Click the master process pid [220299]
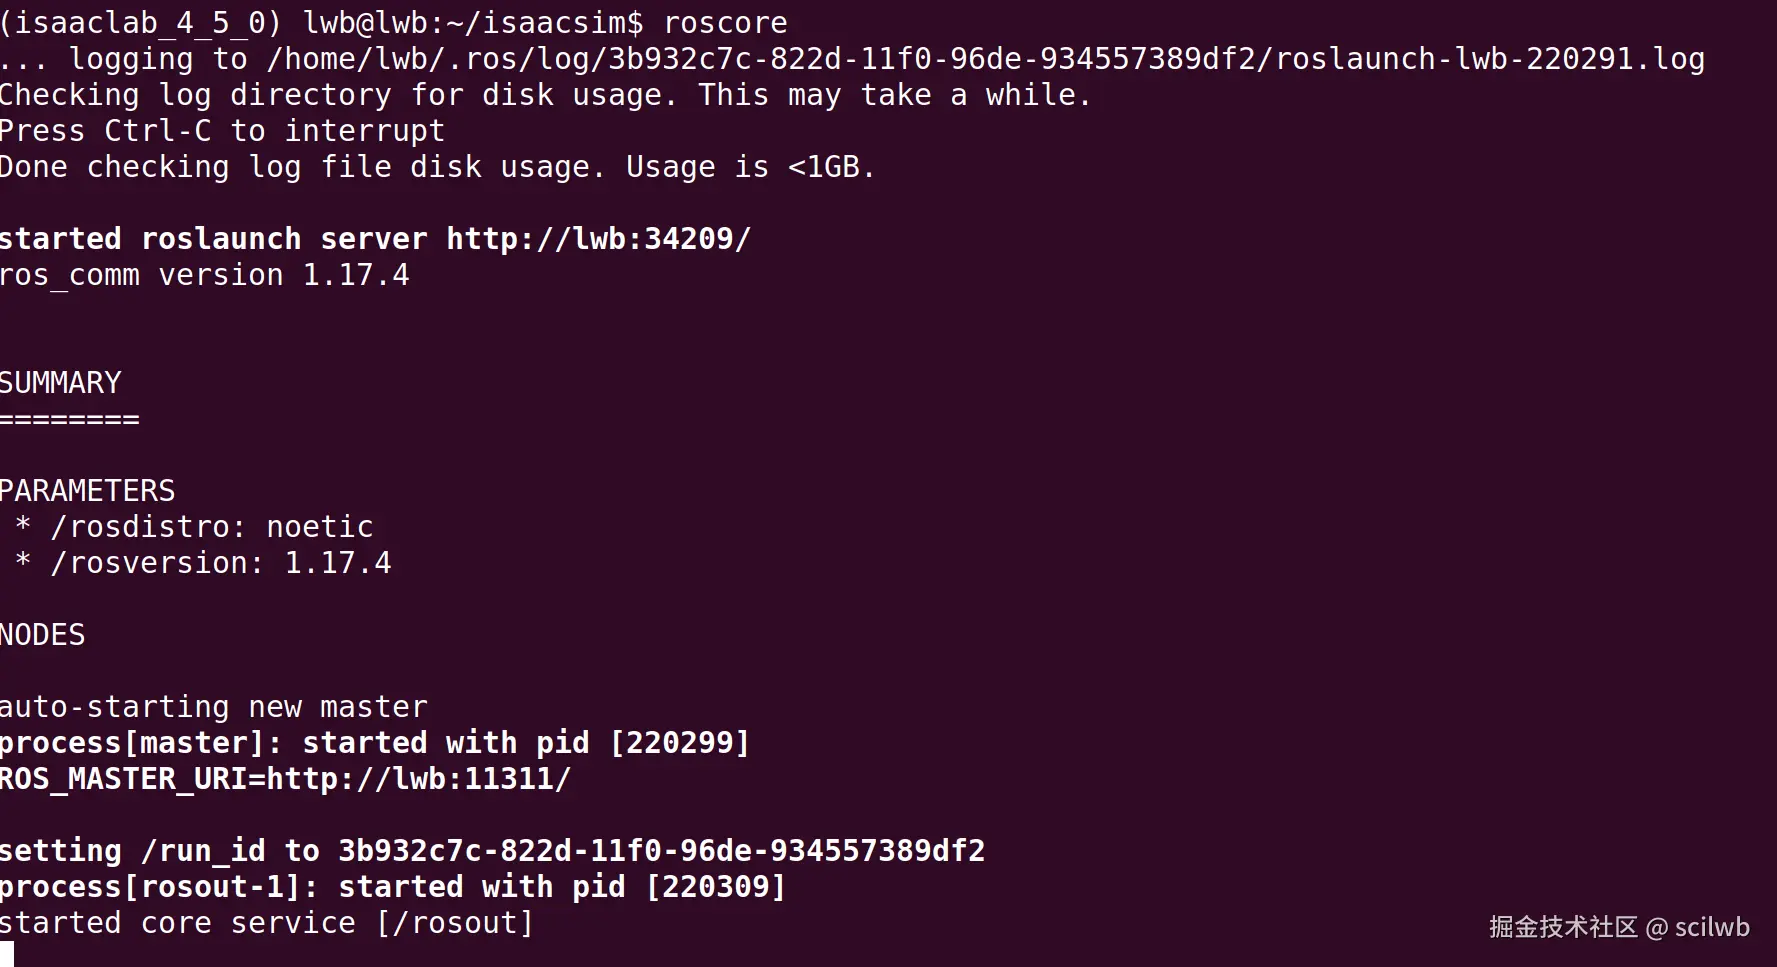1777x967 pixels. 680,743
